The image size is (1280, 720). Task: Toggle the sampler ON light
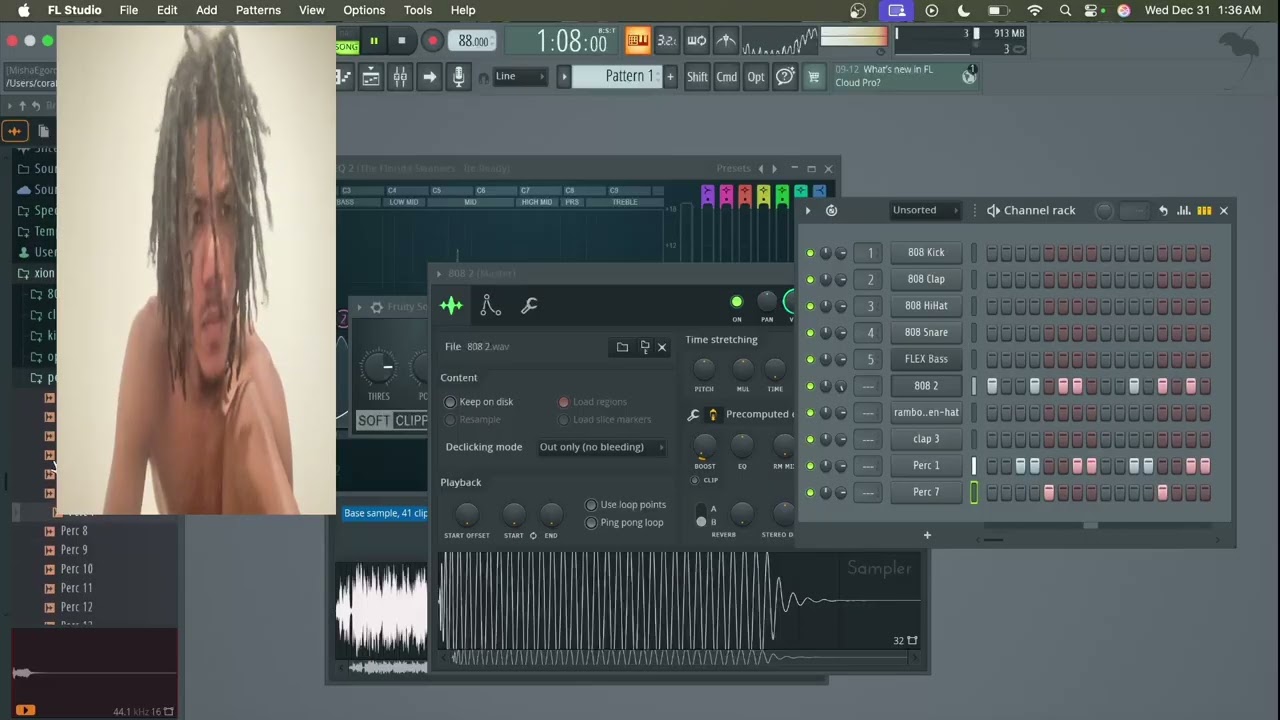pyautogui.click(x=737, y=302)
